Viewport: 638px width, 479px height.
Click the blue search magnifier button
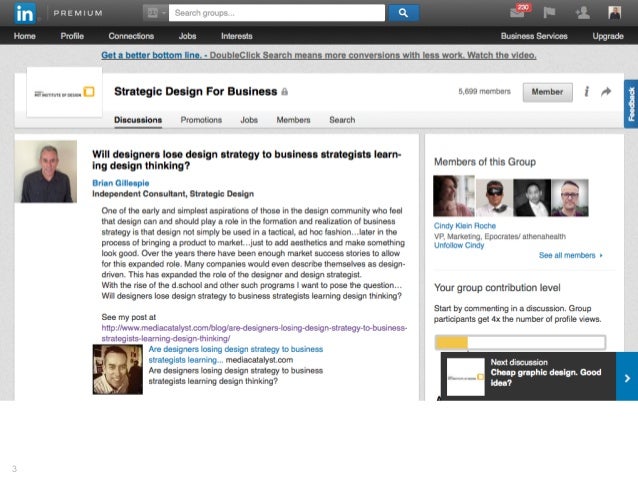tap(403, 13)
